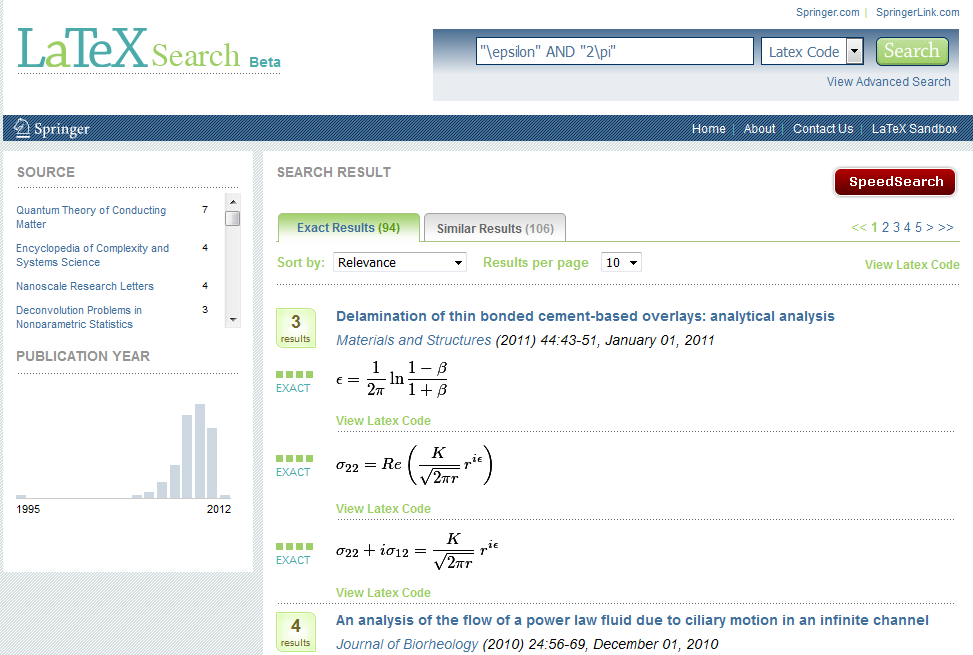The height and width of the screenshot is (655, 973).
Task: Open the Springer.com link
Action: pos(827,12)
